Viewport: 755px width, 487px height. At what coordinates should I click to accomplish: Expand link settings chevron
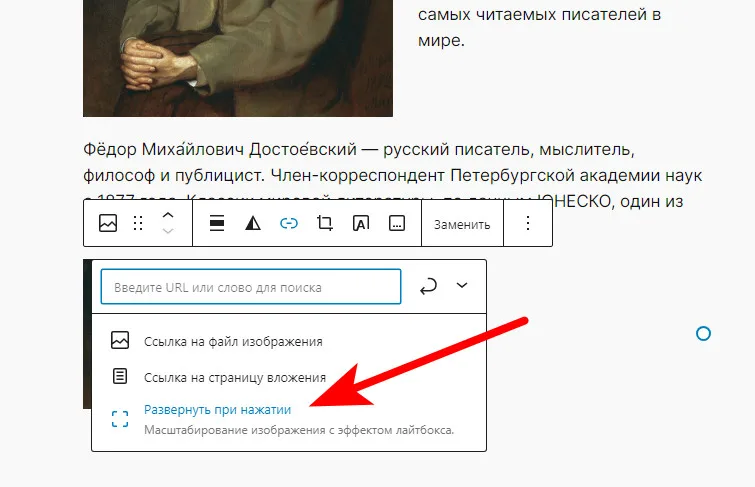coord(462,286)
